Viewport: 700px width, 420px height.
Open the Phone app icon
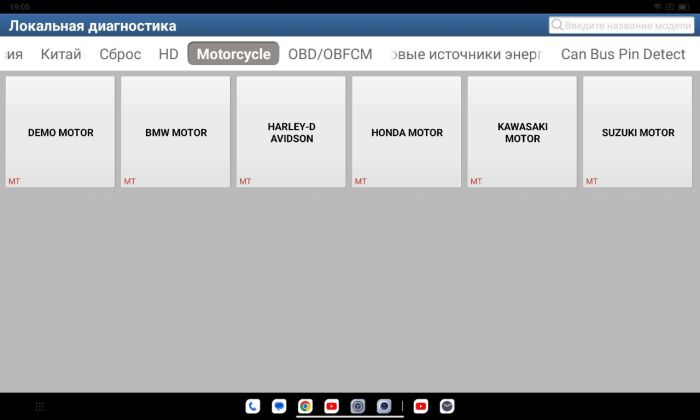pyautogui.click(x=253, y=406)
